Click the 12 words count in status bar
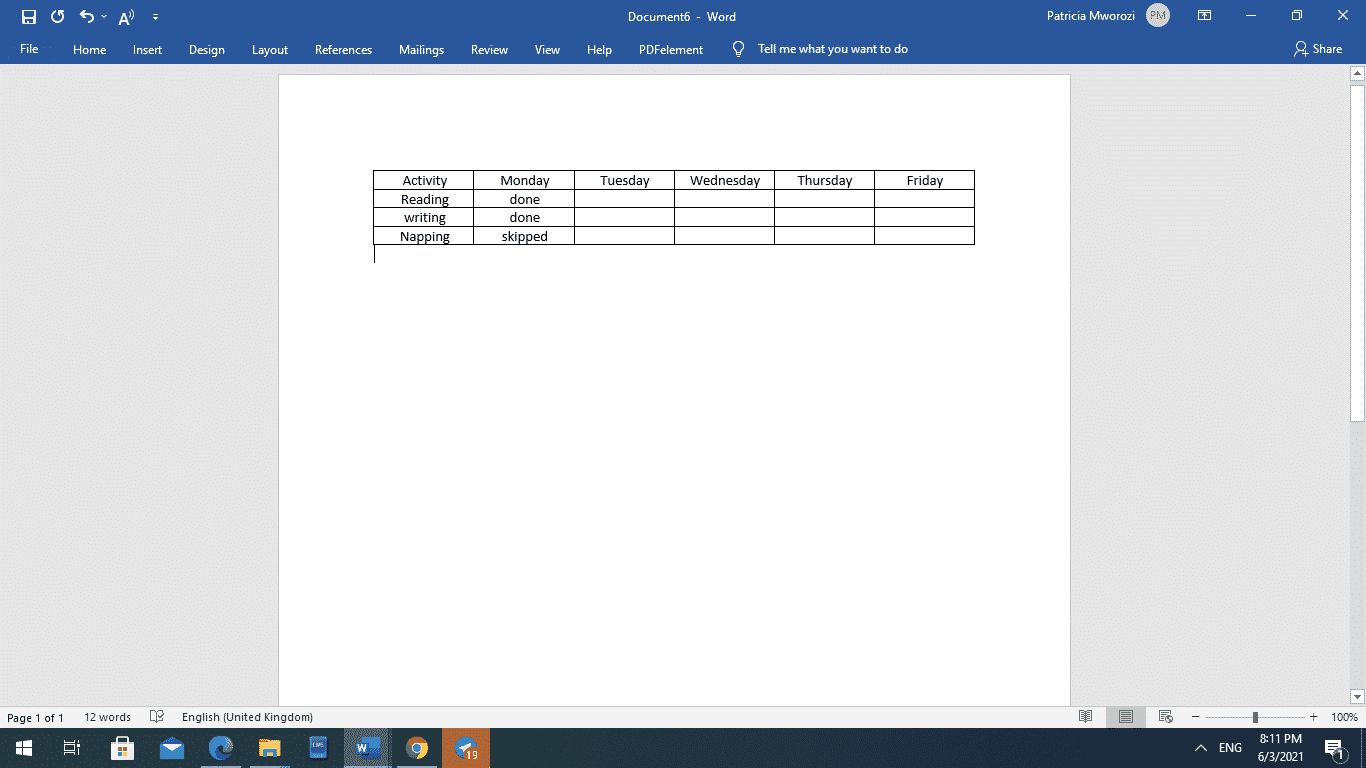Viewport: 1366px width, 768px height. pyautogui.click(x=107, y=717)
